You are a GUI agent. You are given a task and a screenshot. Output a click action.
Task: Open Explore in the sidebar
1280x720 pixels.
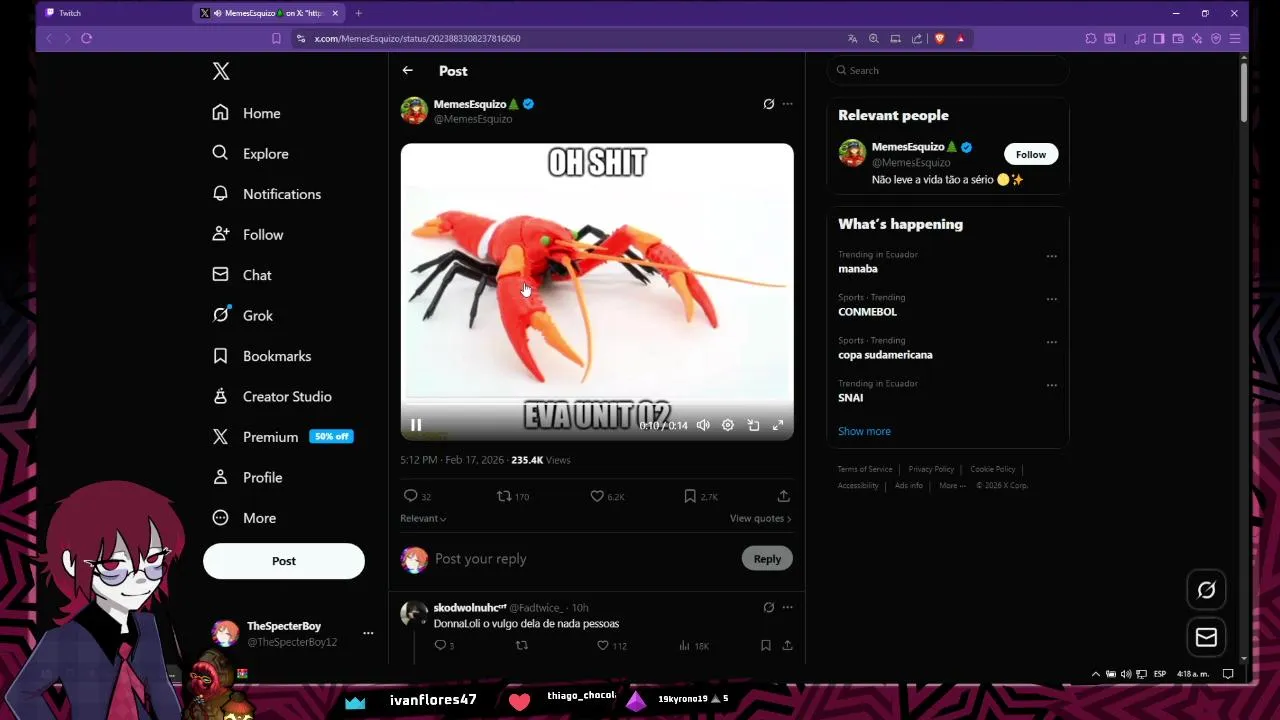click(250, 154)
